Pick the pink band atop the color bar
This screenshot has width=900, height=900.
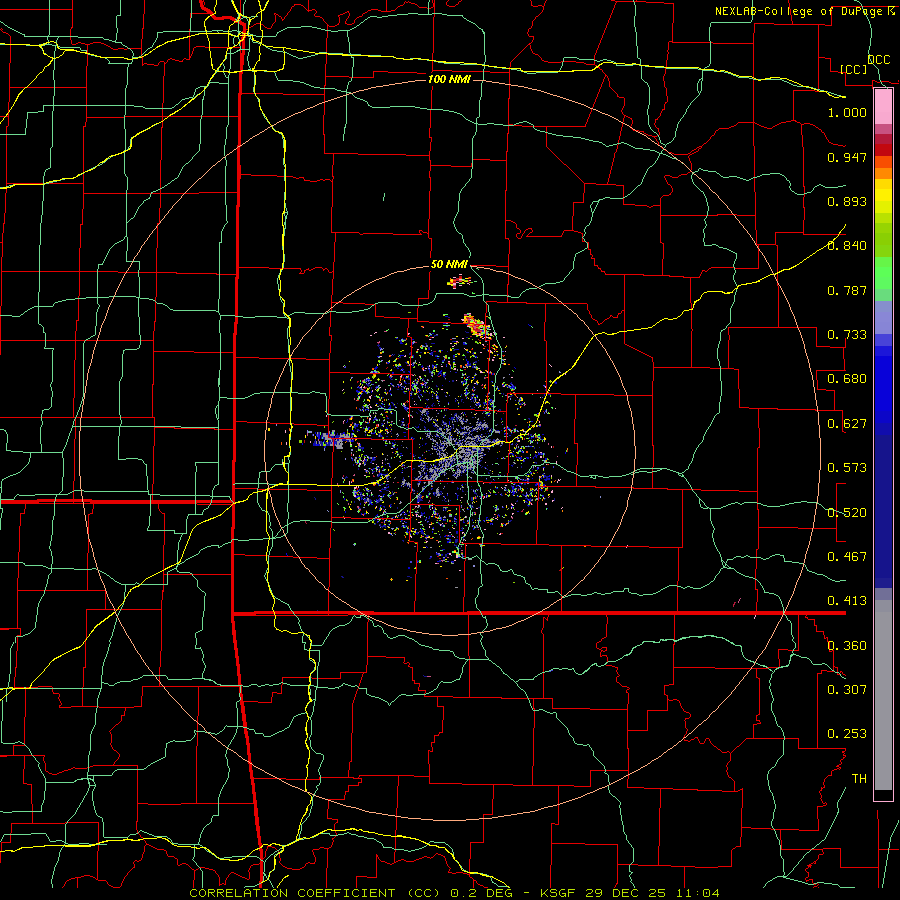coord(883,107)
